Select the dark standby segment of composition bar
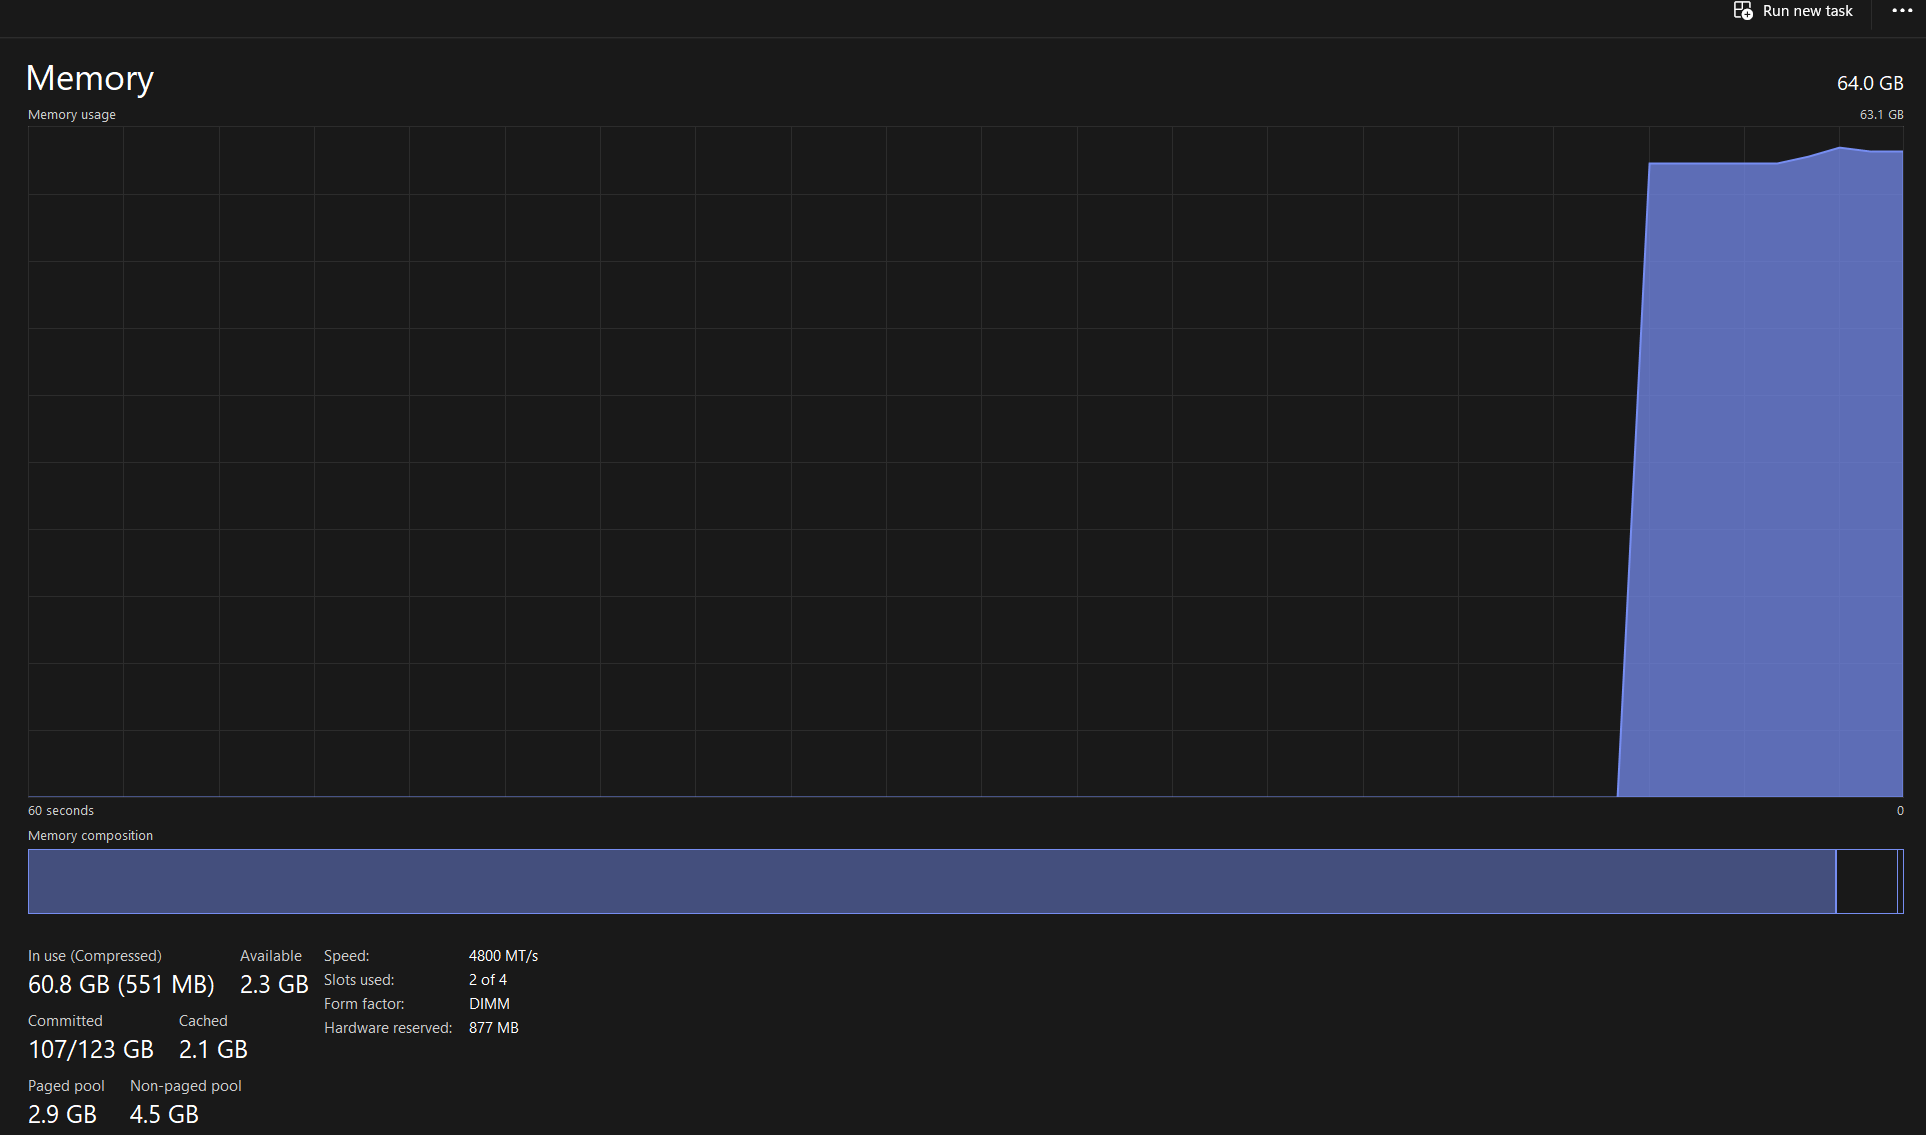Image resolution: width=1926 pixels, height=1135 pixels. coord(1866,881)
